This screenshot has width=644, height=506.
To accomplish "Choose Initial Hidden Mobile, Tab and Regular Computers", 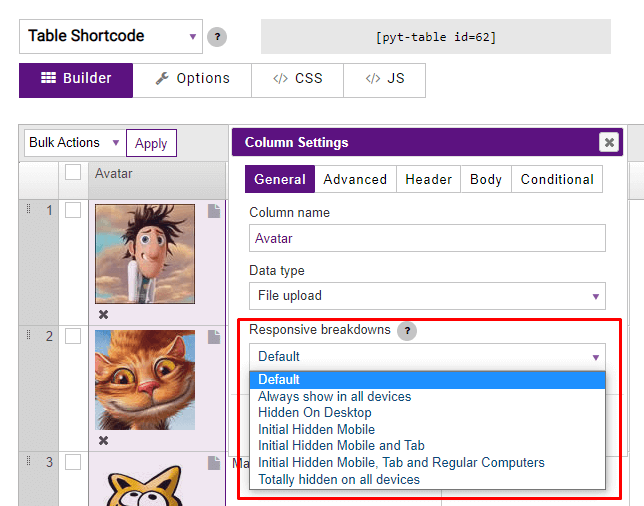I will point(427,463).
